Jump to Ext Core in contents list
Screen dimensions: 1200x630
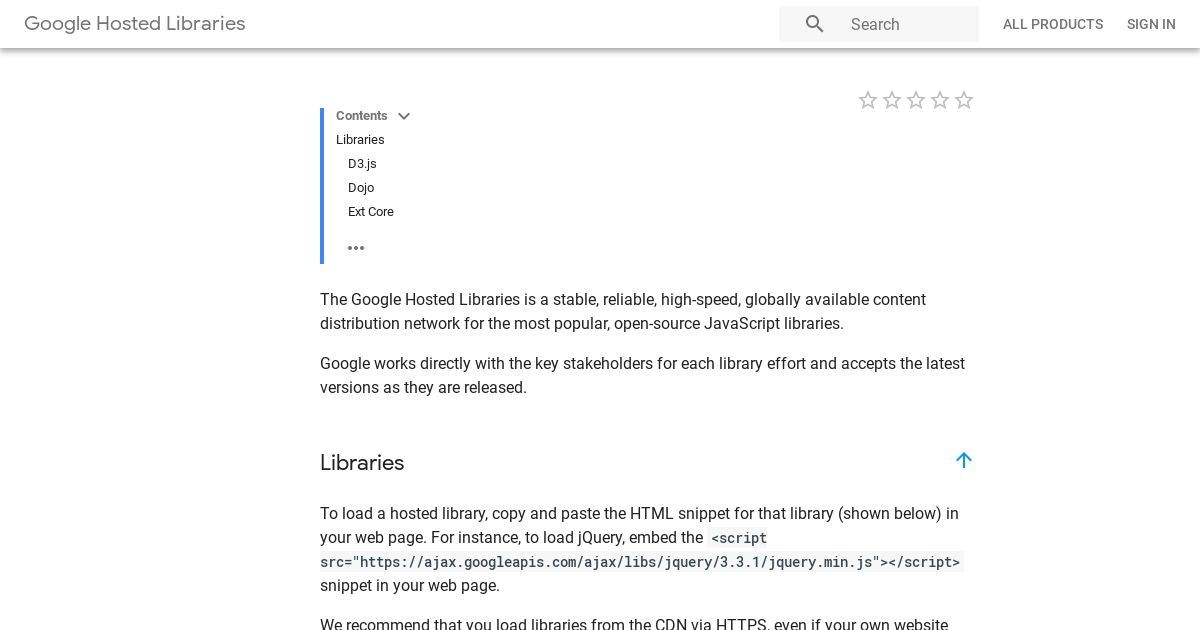click(371, 212)
